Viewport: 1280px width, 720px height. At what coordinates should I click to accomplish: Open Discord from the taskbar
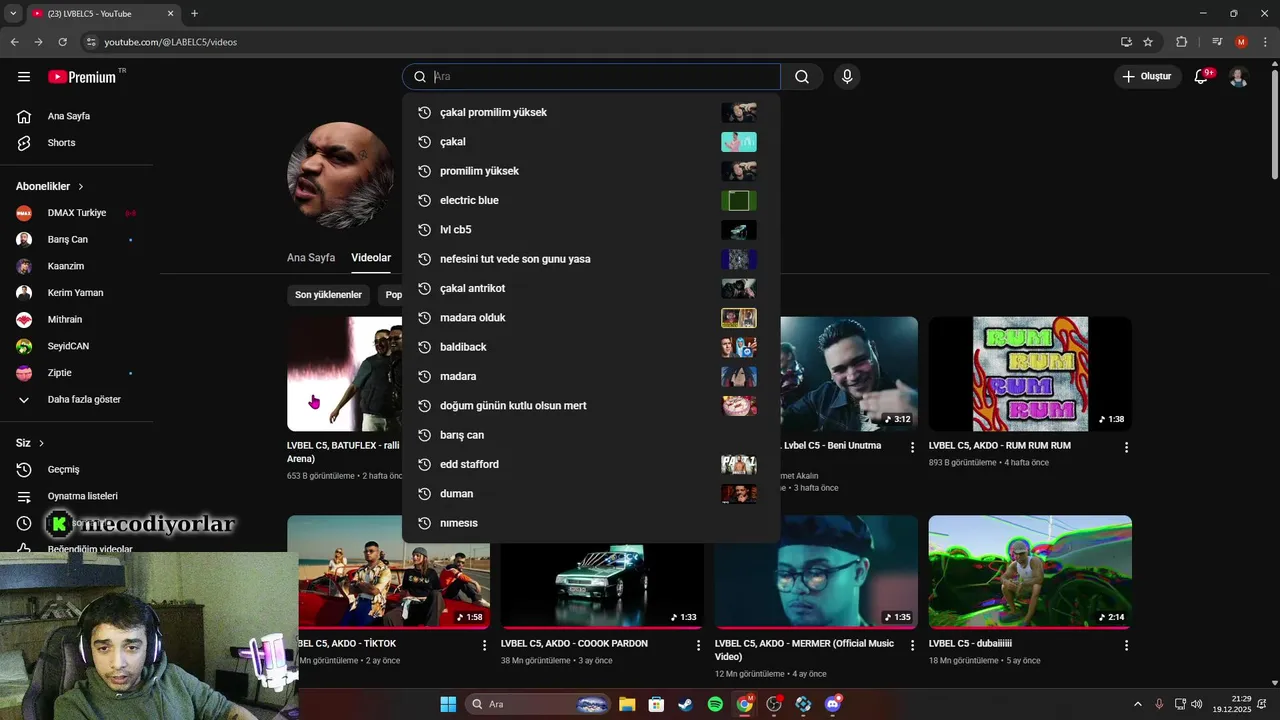[833, 704]
